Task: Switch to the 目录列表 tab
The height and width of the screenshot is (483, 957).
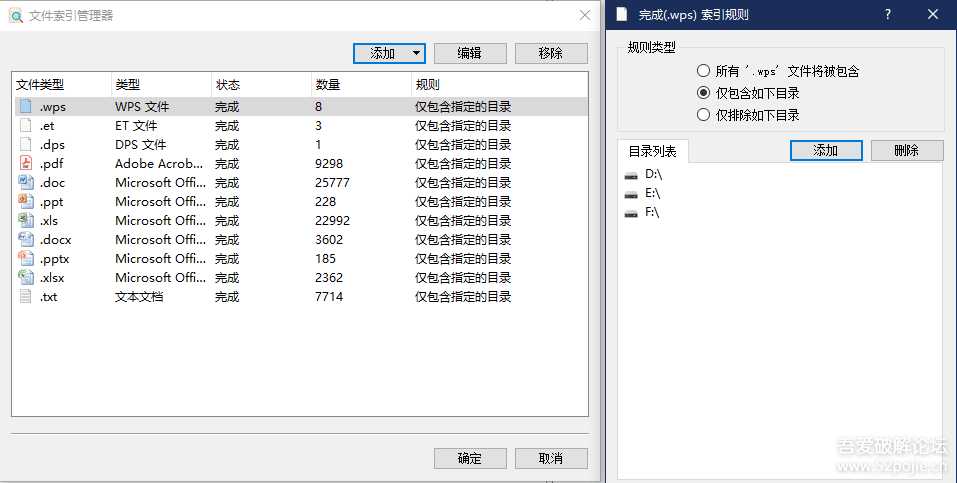Action: pyautogui.click(x=652, y=151)
